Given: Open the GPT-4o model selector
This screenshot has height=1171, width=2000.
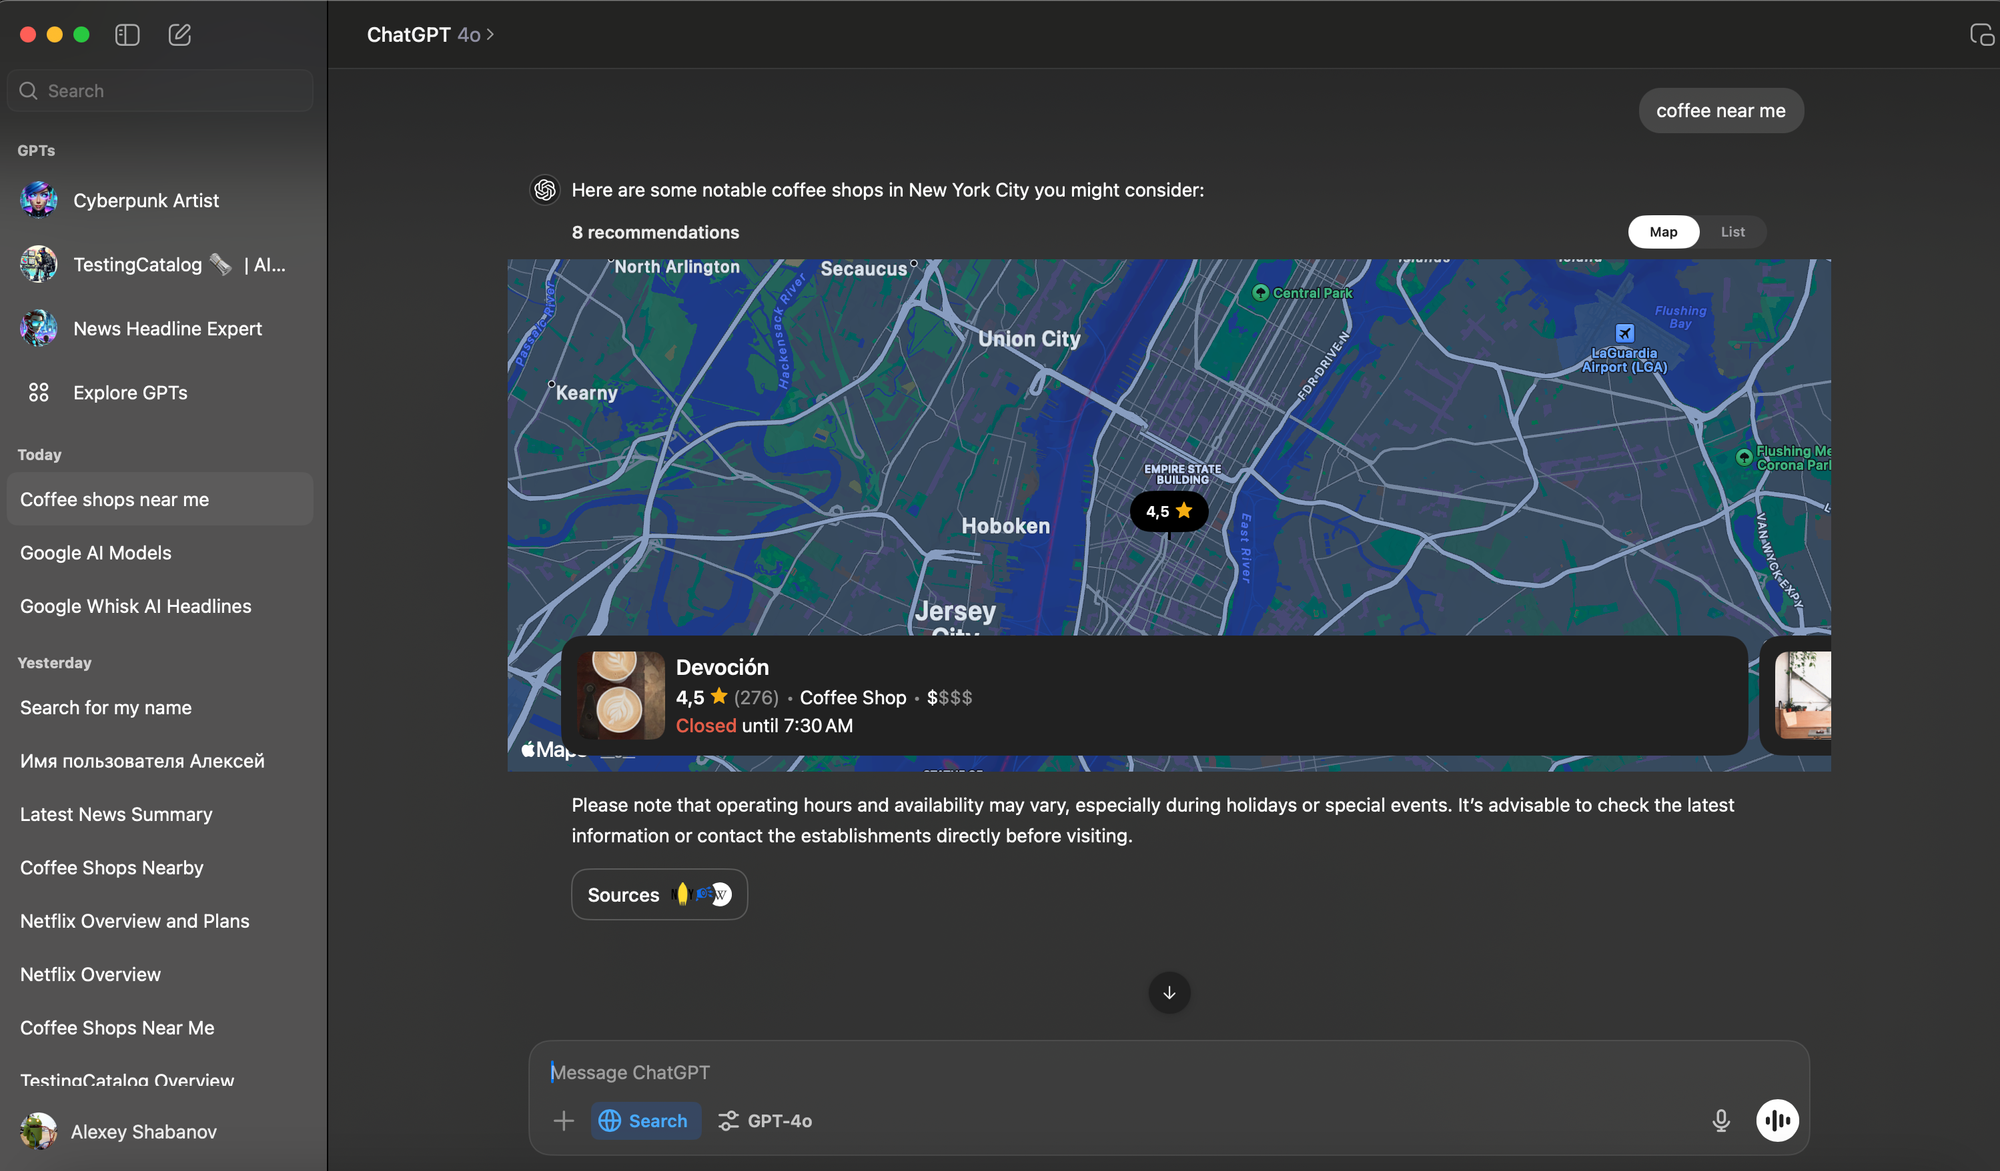Looking at the screenshot, I should 766,1121.
